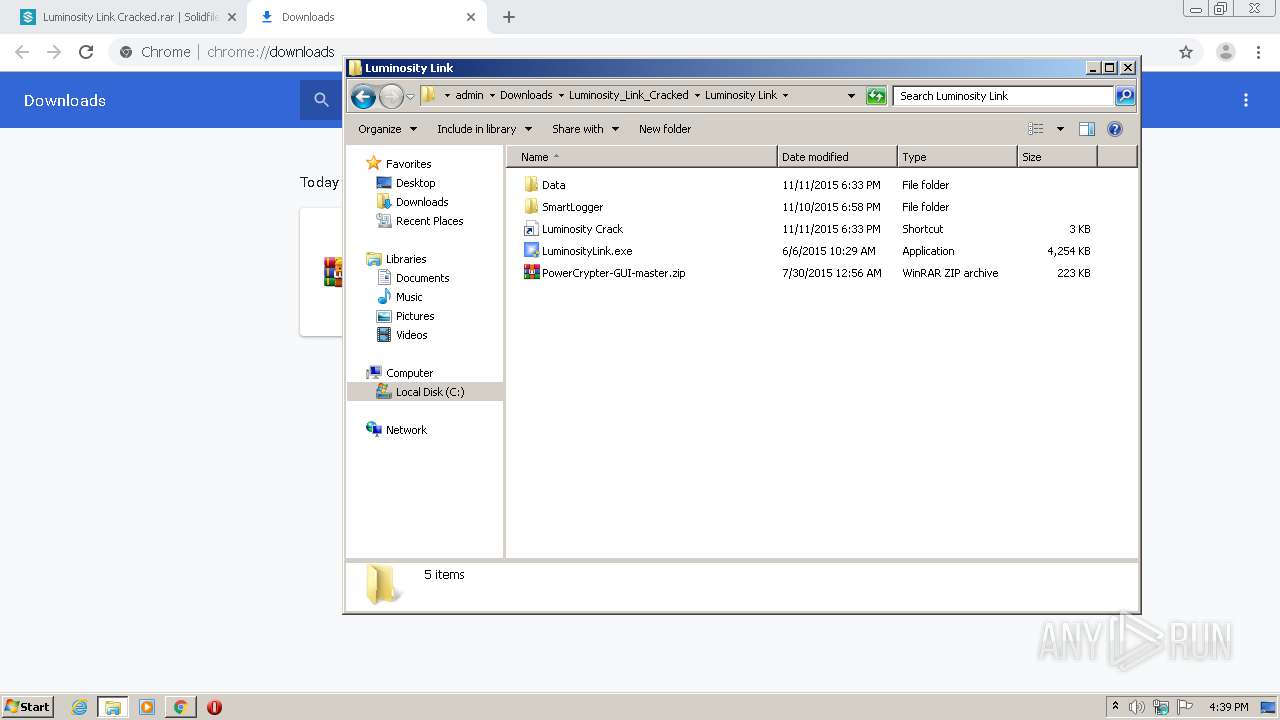Click the system tray volume icon
Screen dimensions: 1280x720
pyautogui.click(x=1137, y=707)
